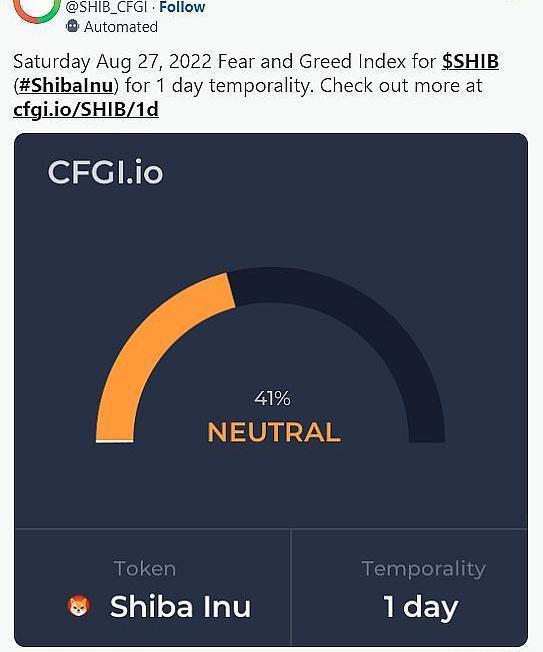Open the #ShibaInu hashtag
The image size is (543, 652).
pyautogui.click(x=66, y=86)
